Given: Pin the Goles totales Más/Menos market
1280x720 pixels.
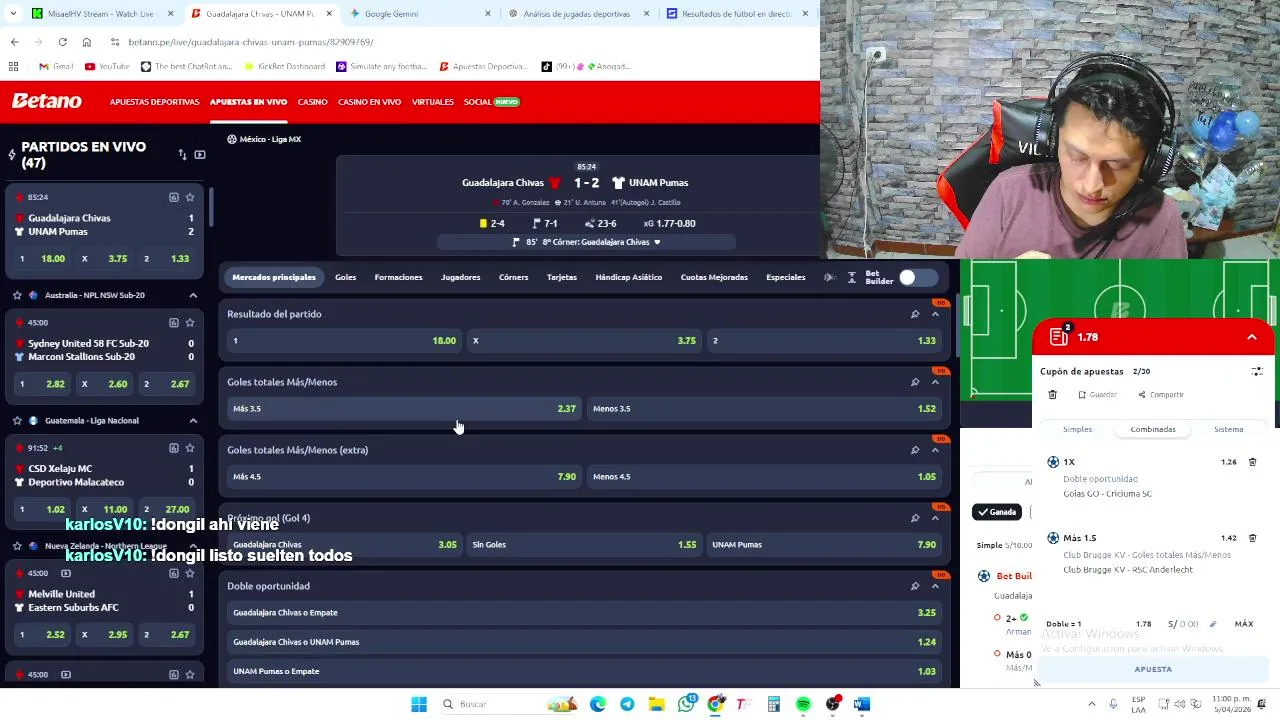Looking at the screenshot, I should point(915,382).
